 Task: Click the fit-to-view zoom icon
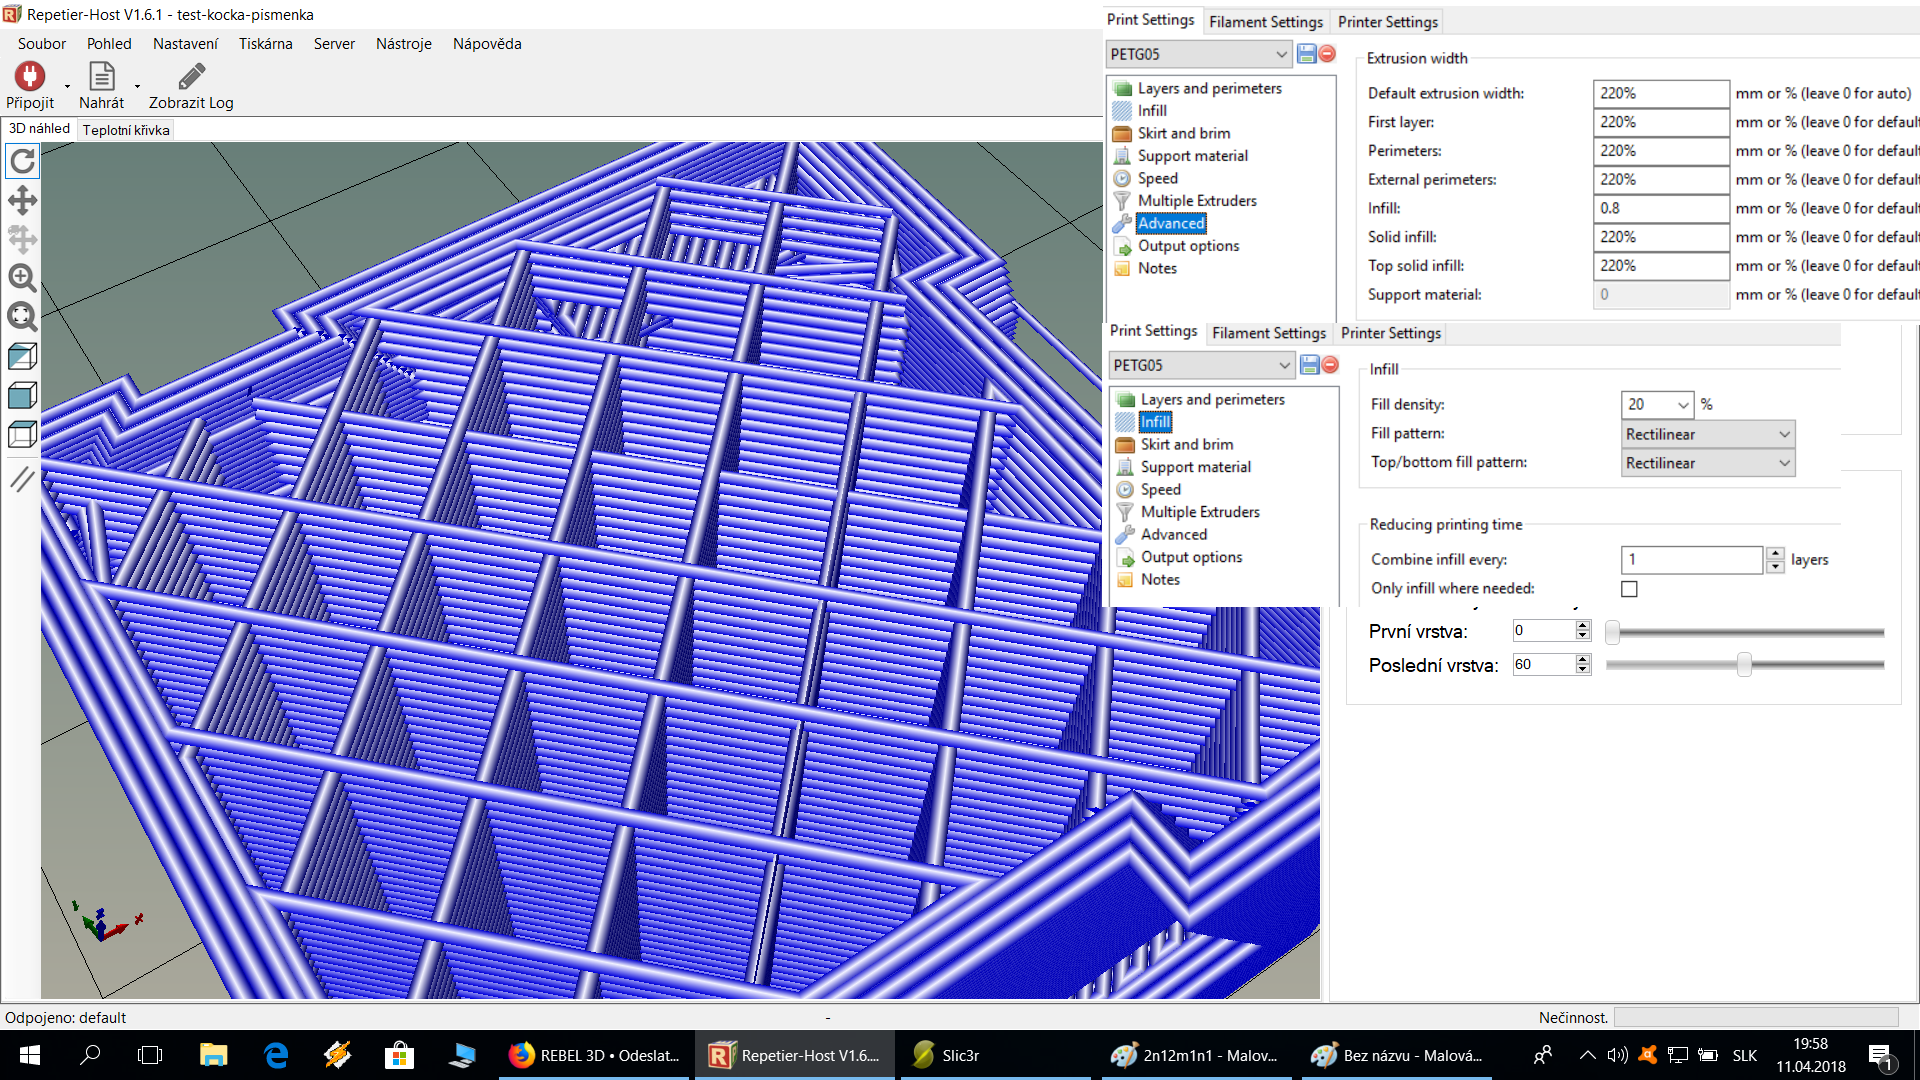click(22, 317)
